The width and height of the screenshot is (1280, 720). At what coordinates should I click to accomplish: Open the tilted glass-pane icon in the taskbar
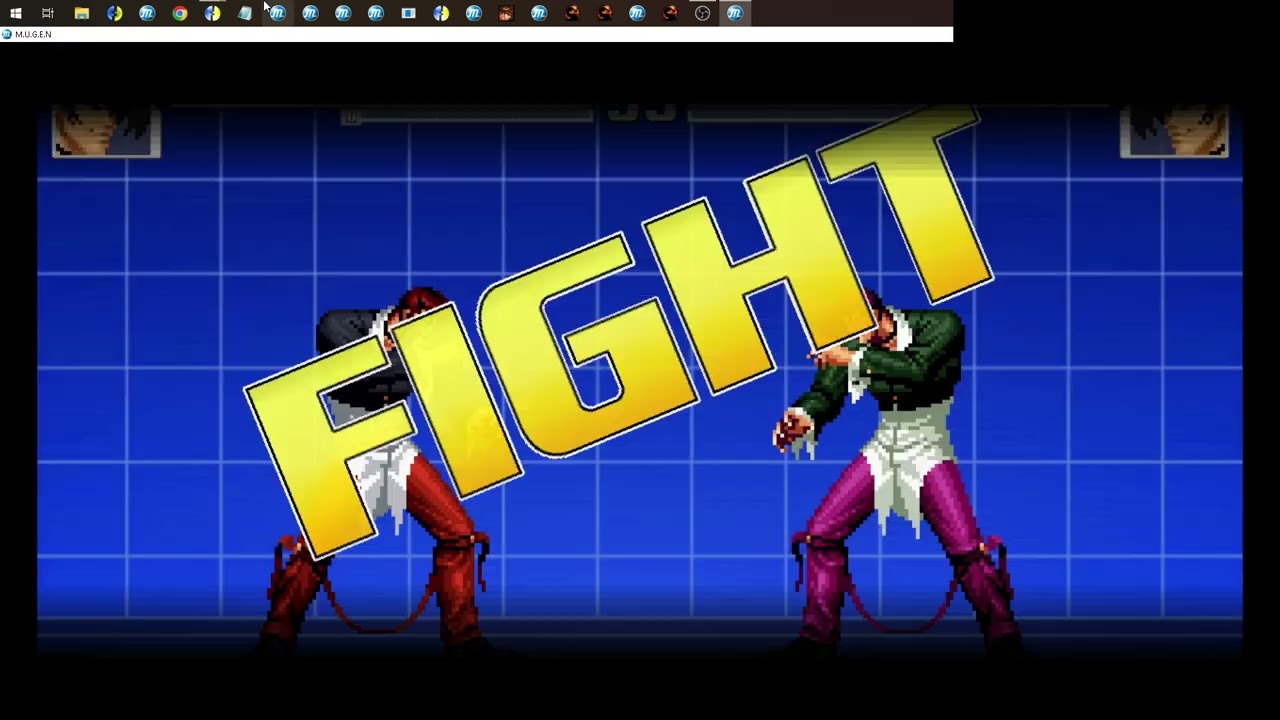pyautogui.click(x=245, y=13)
